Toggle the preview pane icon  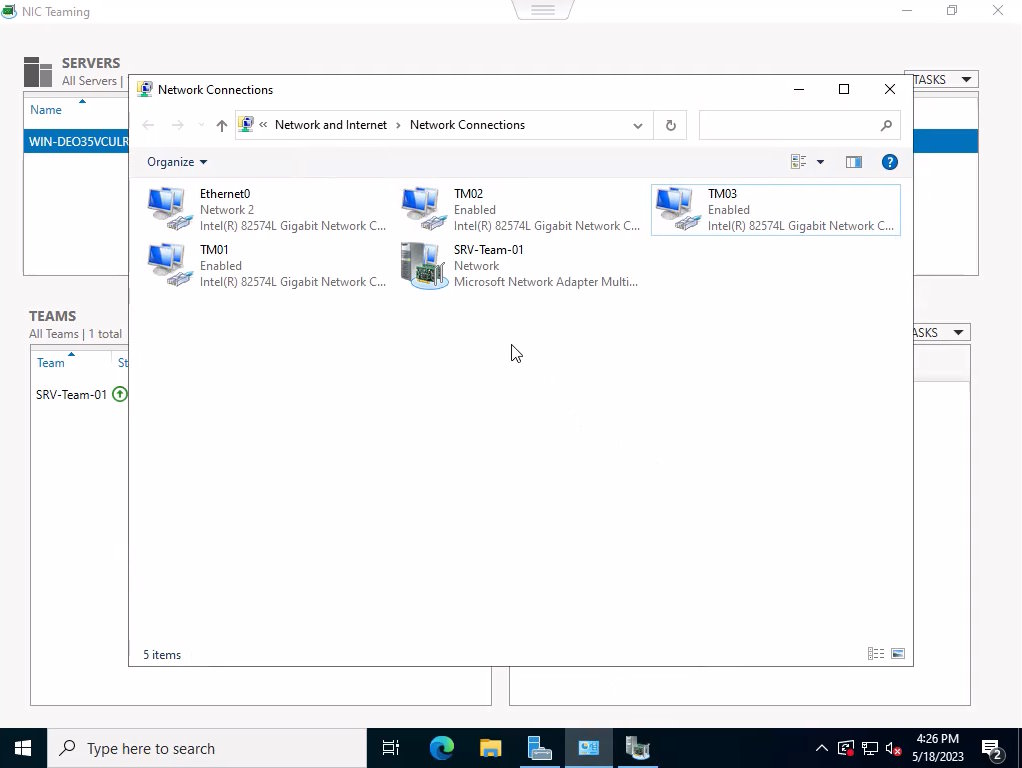tap(854, 162)
